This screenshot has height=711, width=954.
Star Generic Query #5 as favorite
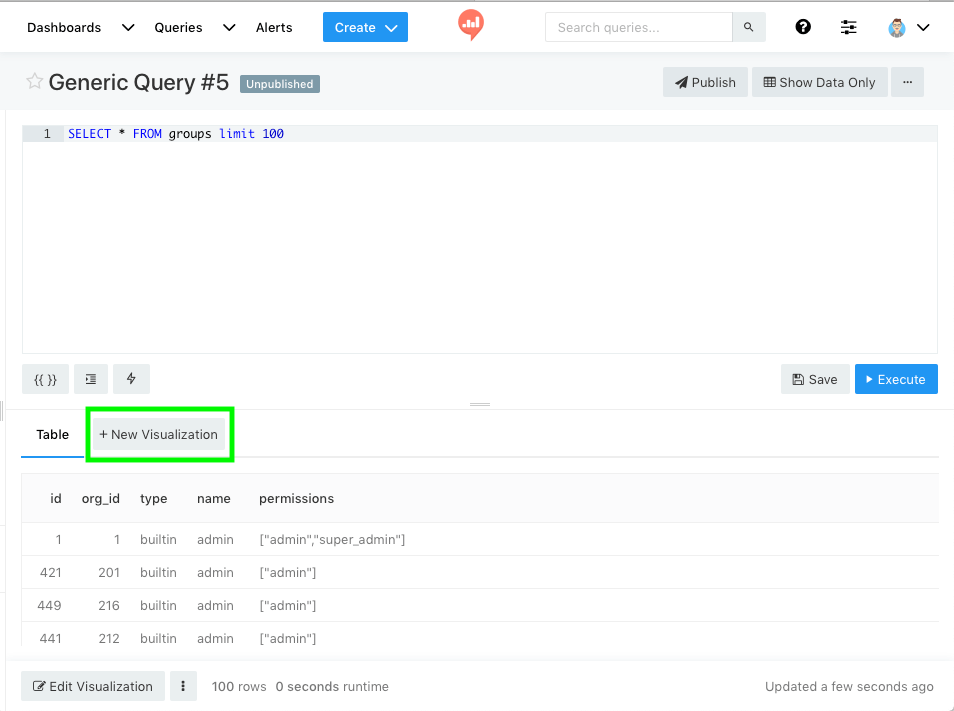[x=34, y=82]
